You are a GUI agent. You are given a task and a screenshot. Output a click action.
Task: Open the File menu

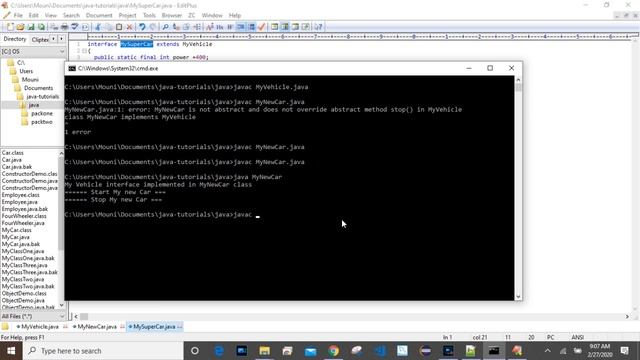(x=18, y=16)
